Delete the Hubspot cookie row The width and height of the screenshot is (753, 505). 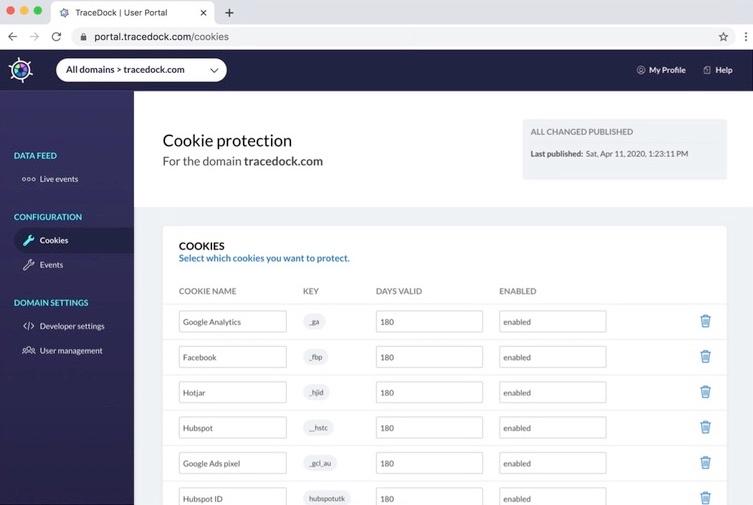[x=705, y=427]
